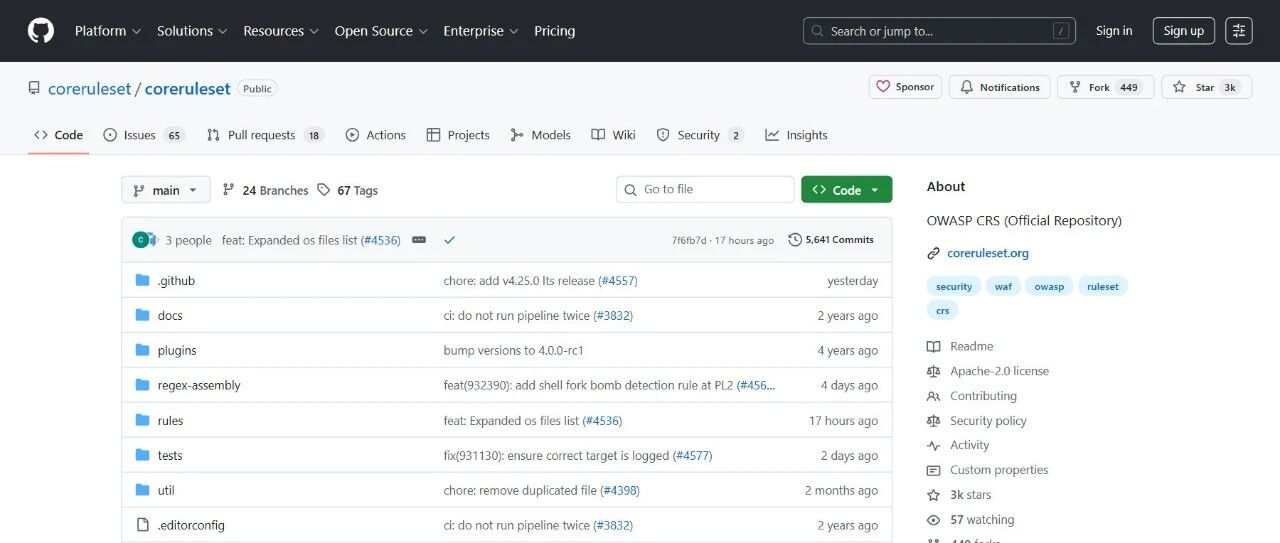Focus the Search or jump to field
The height and width of the screenshot is (543, 1280).
point(940,31)
